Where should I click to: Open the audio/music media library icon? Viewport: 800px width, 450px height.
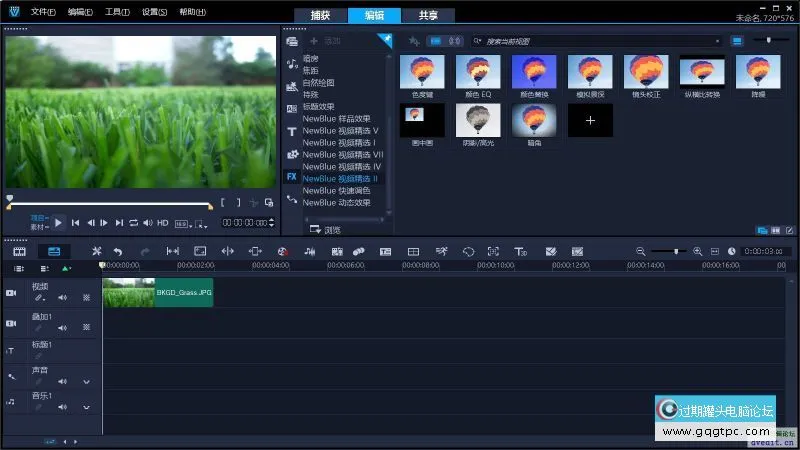[x=291, y=64]
